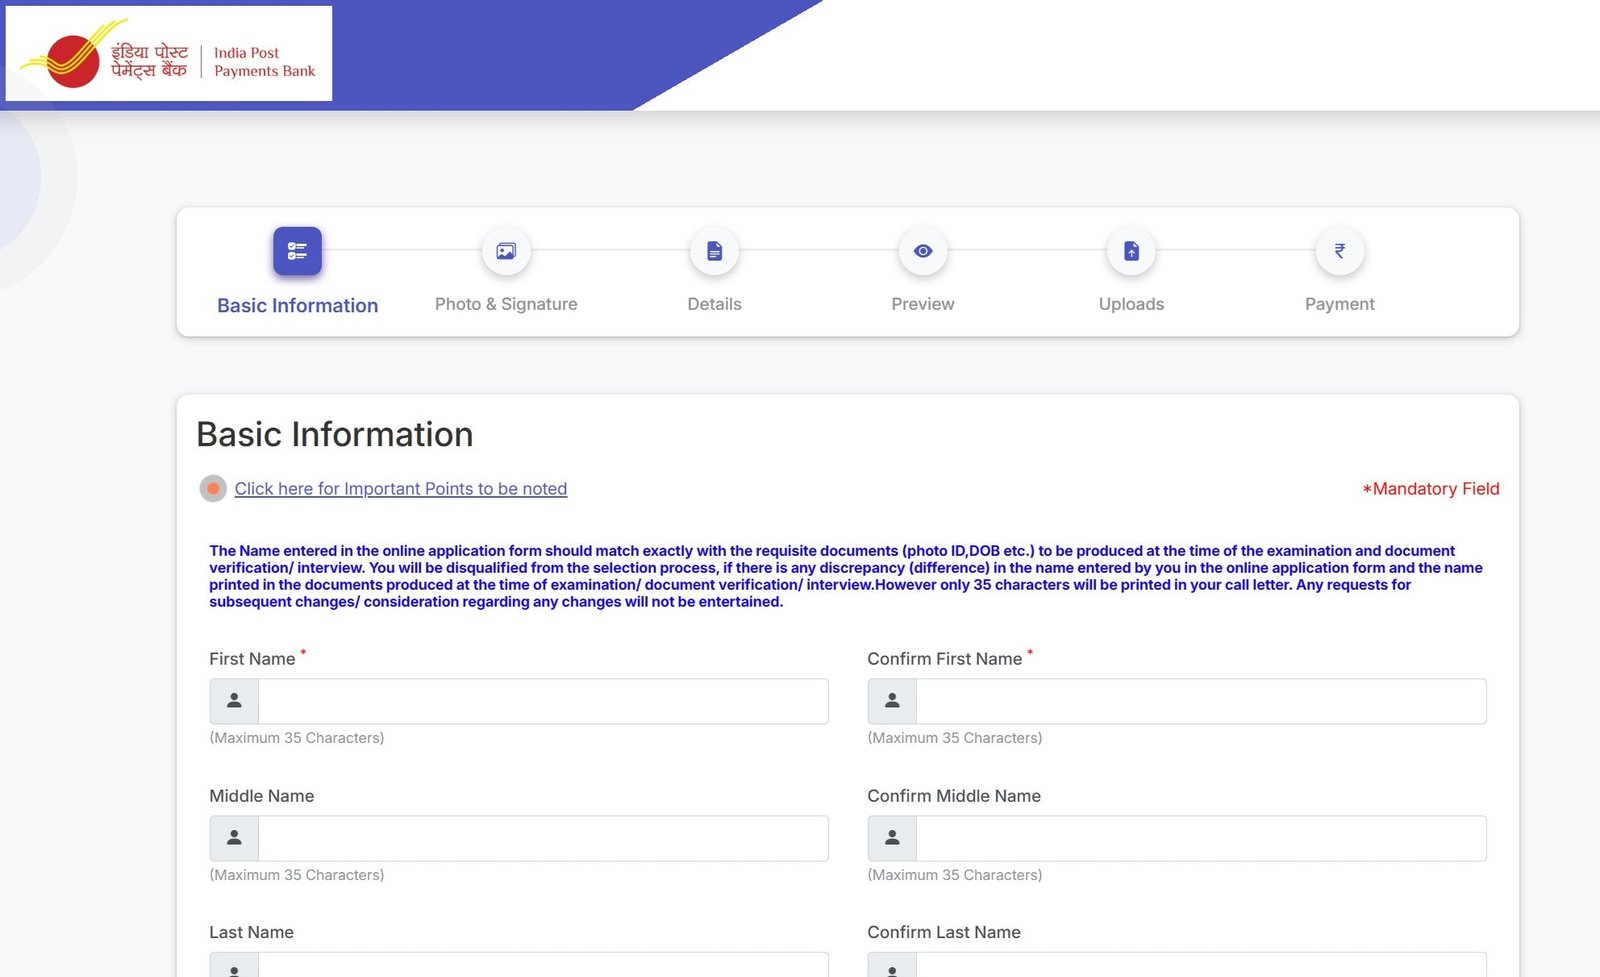1600x977 pixels.
Task: Open the Photo & Signature step label
Action: pos(506,304)
